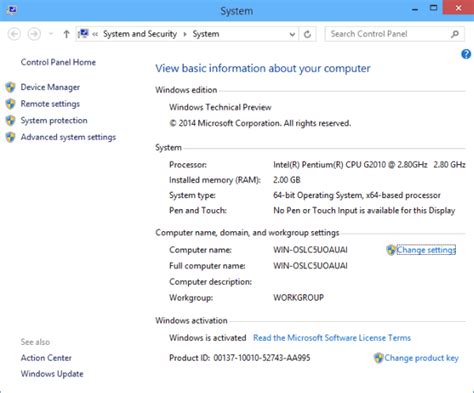Open Device Manager link
This screenshot has width=474, height=393.
point(50,87)
